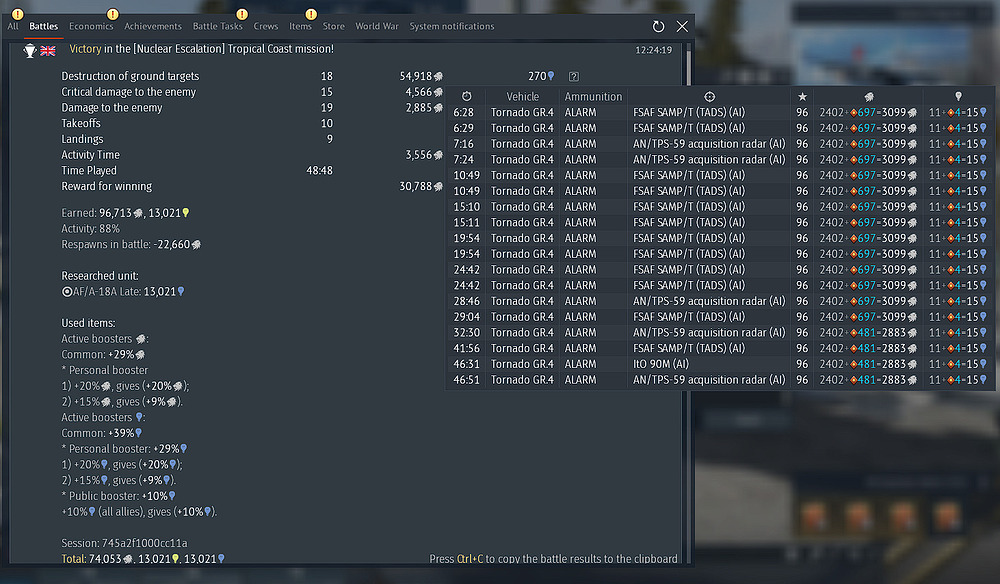Click the alert badge above the All tab
Image resolution: width=1000 pixels, height=584 pixels.
coord(17,13)
